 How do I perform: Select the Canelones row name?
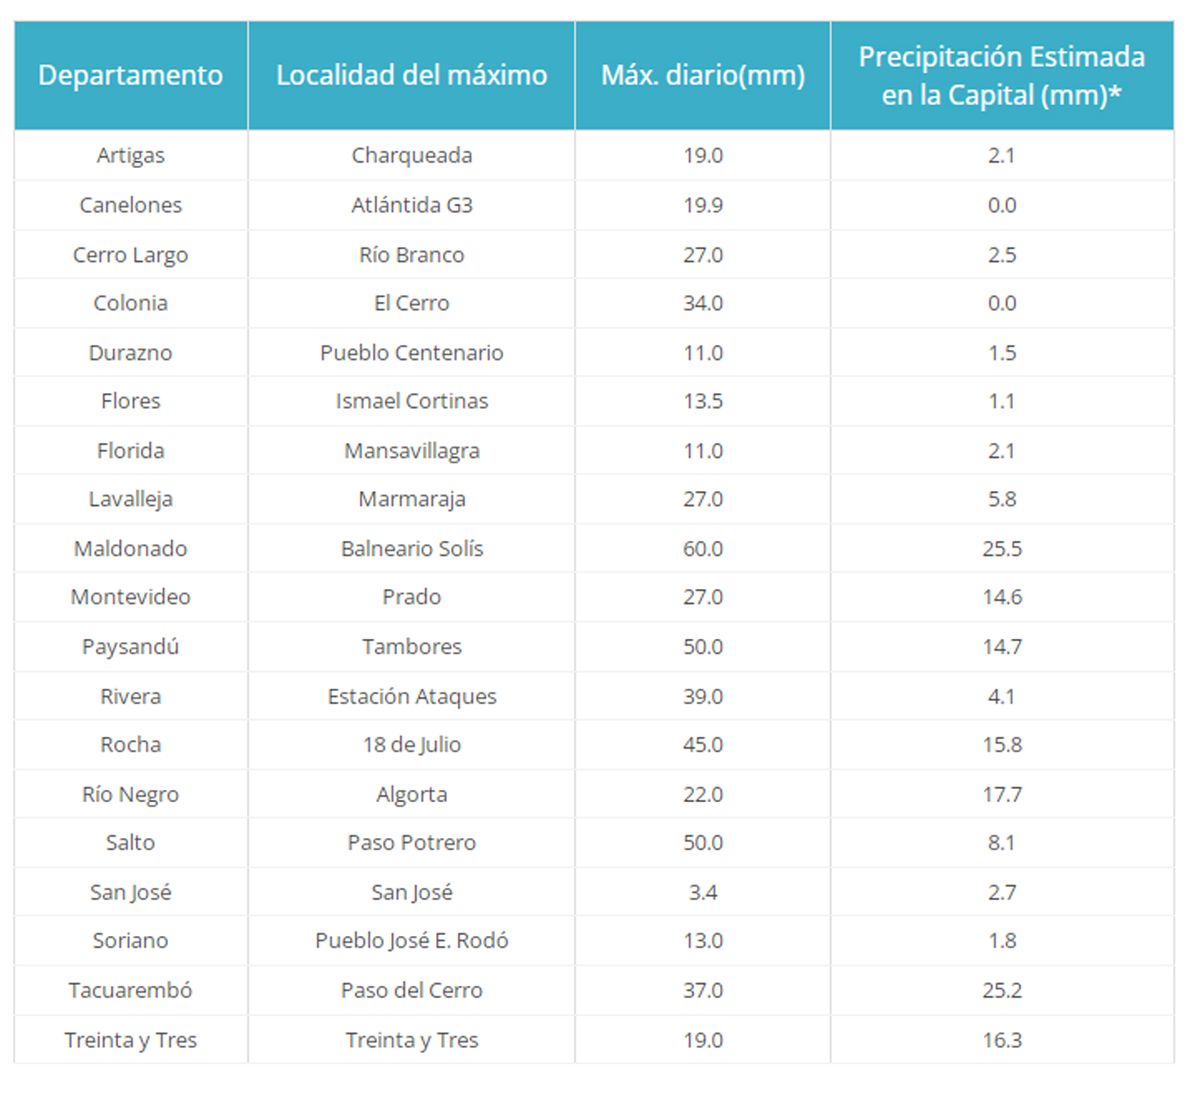pyautogui.click(x=130, y=205)
